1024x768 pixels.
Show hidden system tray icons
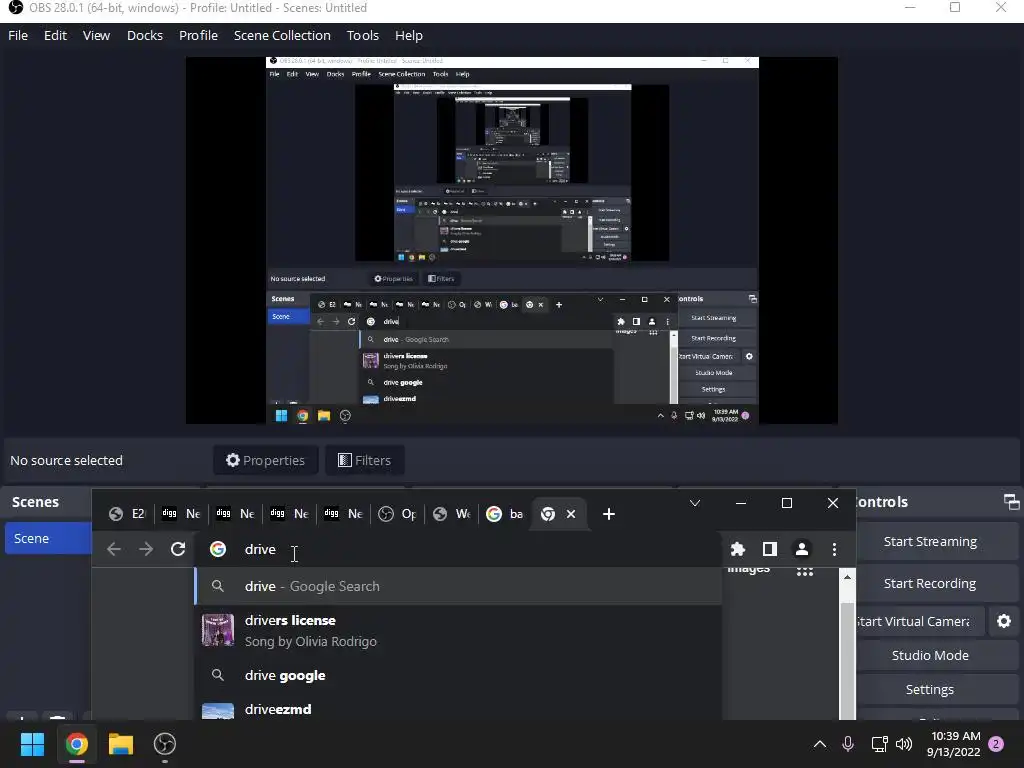click(820, 744)
